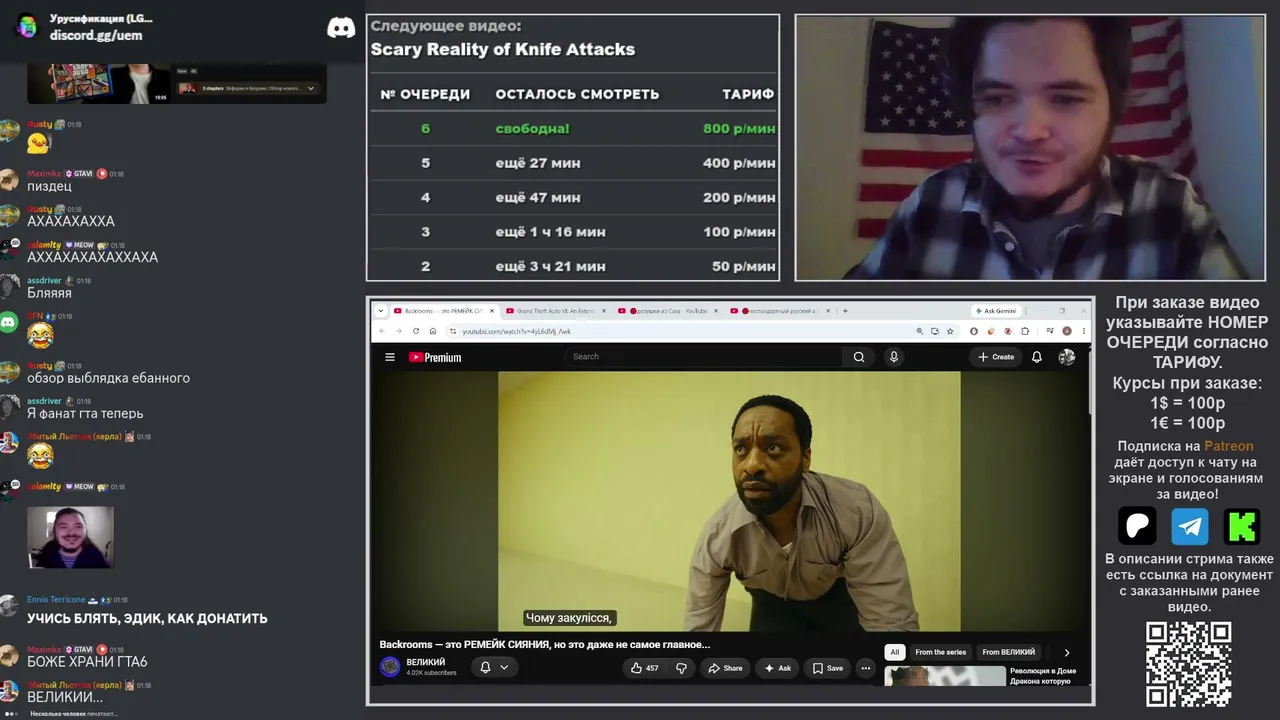Open the Chrome profile avatar
This screenshot has width=1280, height=720.
1068,331
